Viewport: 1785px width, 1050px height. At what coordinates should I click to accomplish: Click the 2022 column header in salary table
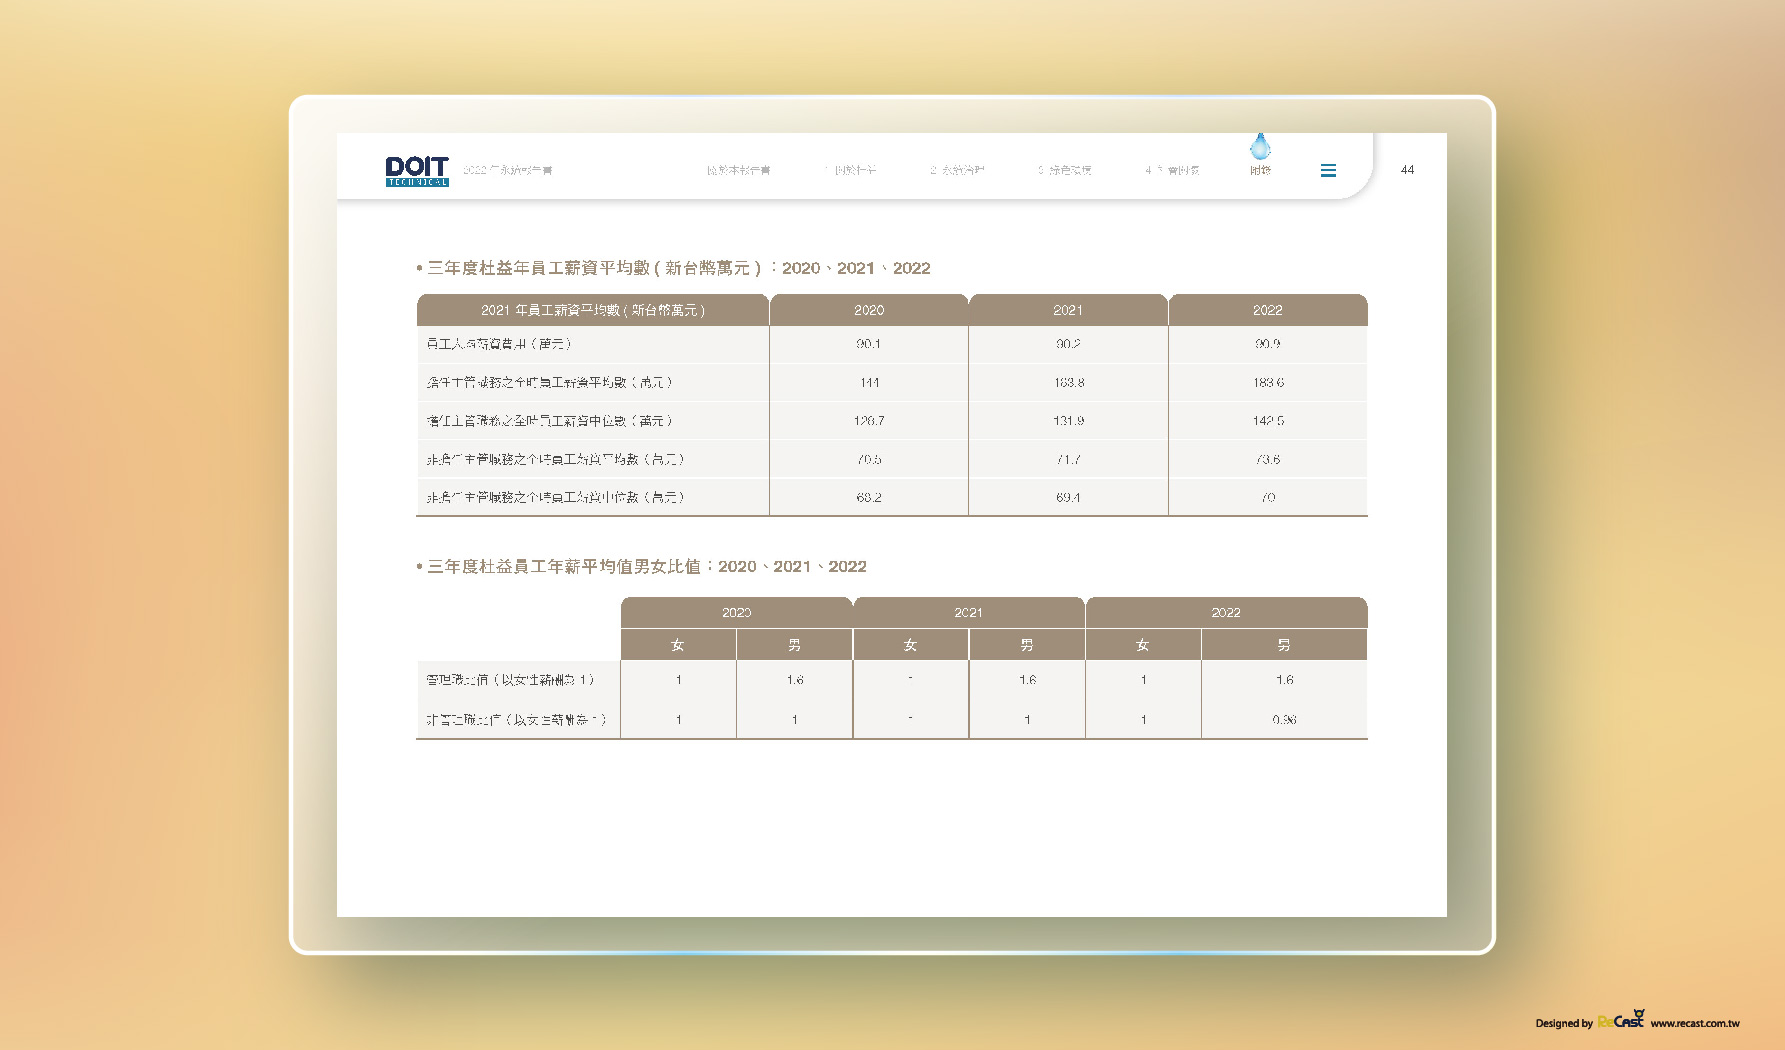1268,310
